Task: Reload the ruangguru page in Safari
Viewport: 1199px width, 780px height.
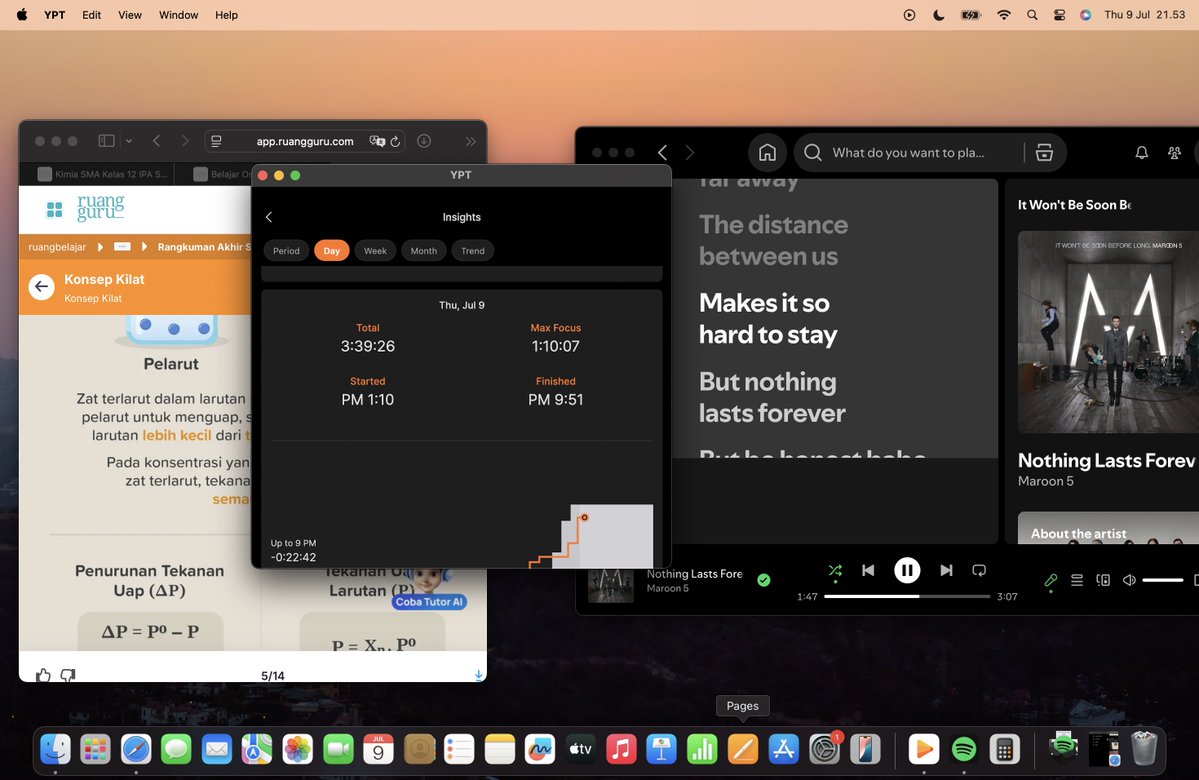Action: point(395,141)
